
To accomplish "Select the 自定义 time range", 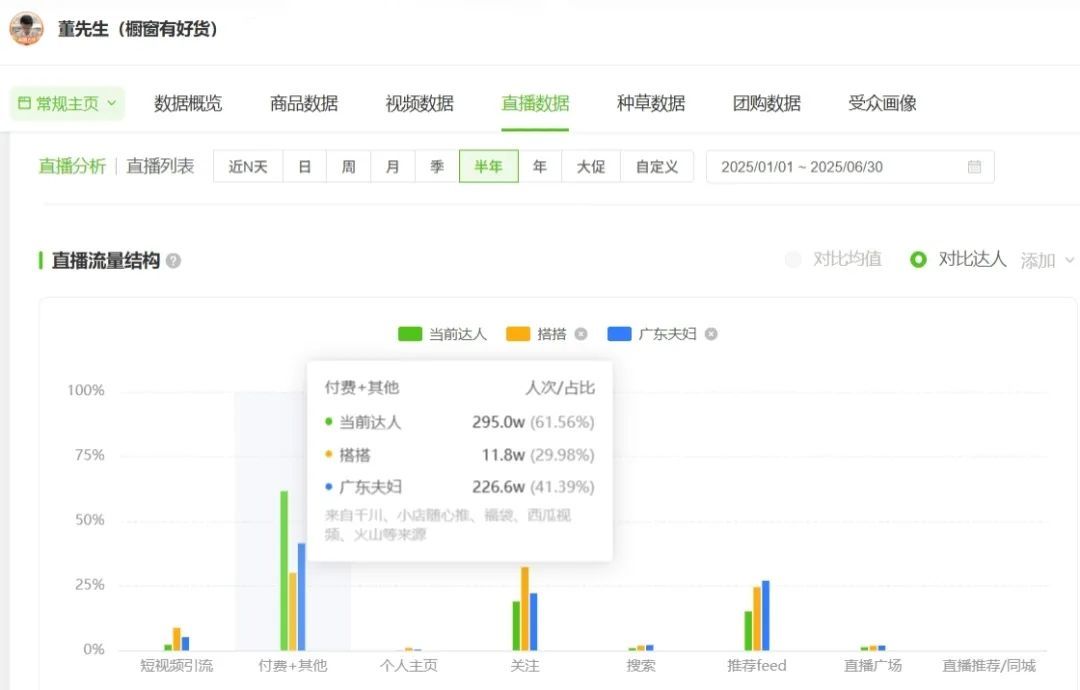I will pyautogui.click(x=656, y=167).
